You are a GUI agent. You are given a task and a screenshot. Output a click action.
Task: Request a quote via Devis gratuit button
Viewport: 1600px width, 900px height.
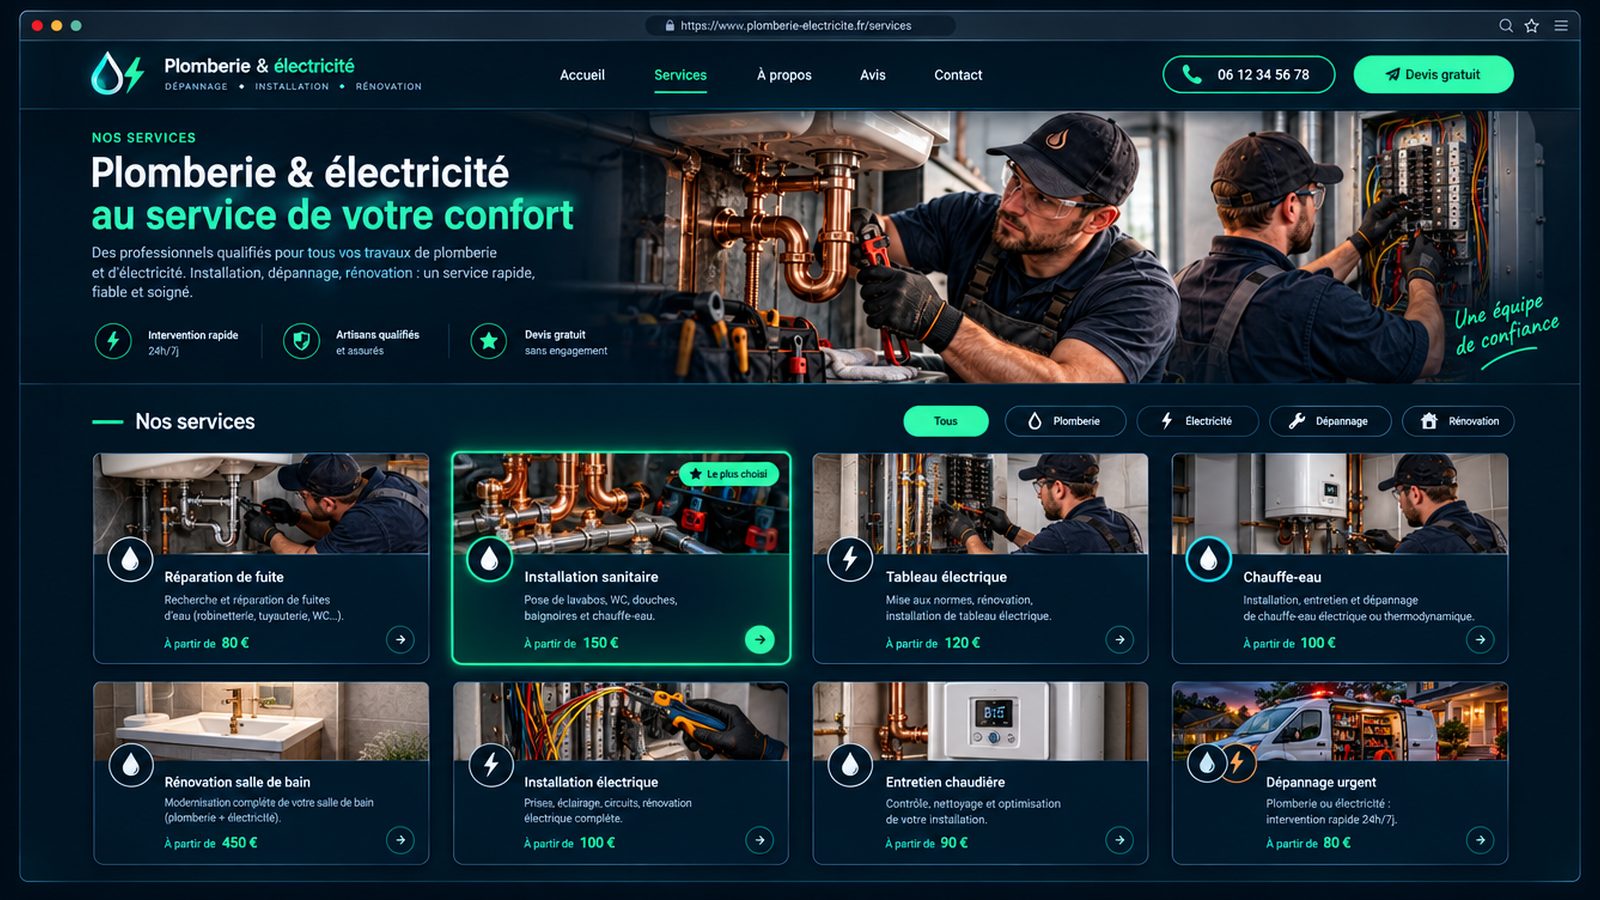point(1433,74)
